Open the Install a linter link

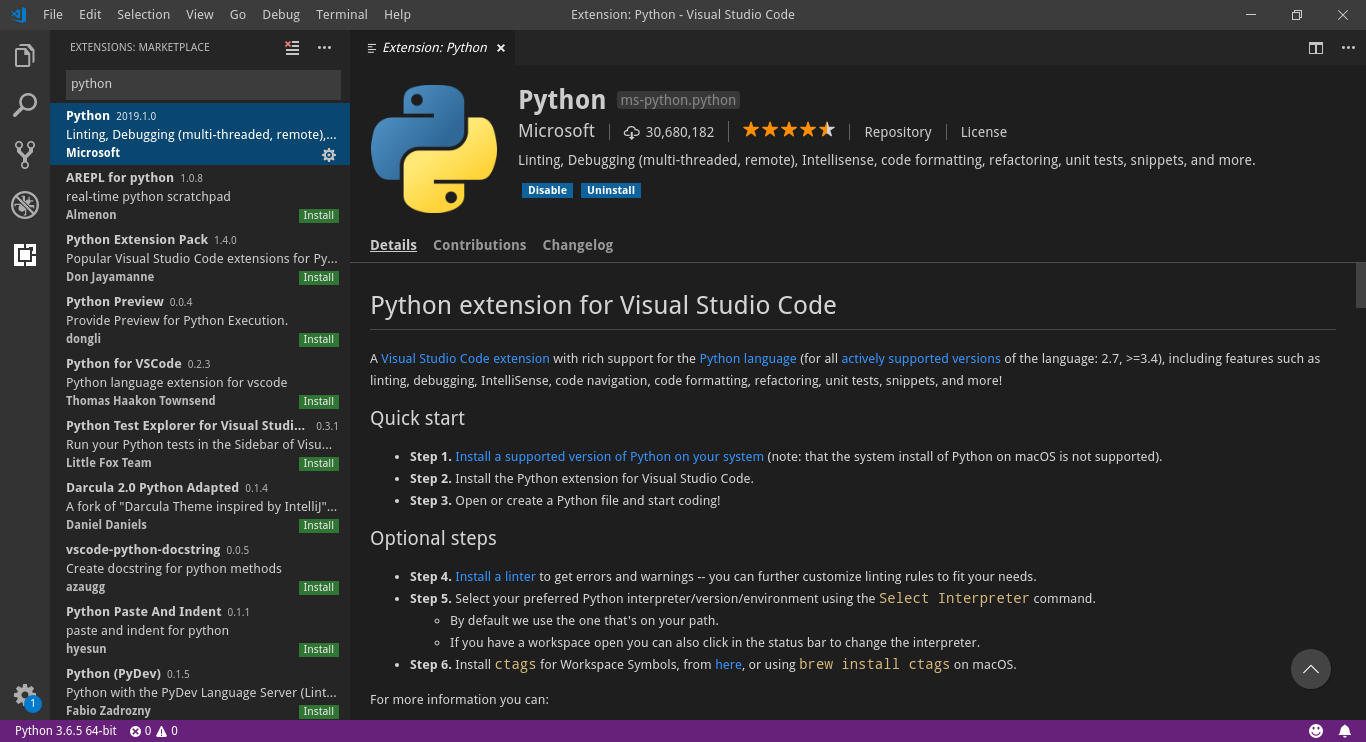[x=495, y=576]
